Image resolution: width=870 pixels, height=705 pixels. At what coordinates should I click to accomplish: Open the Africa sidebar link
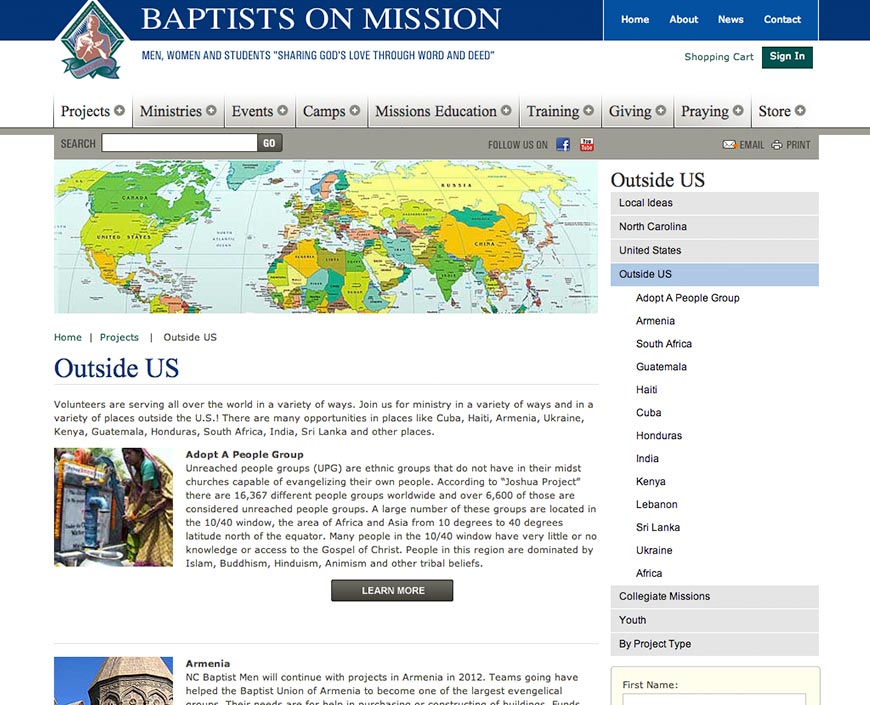pos(649,574)
